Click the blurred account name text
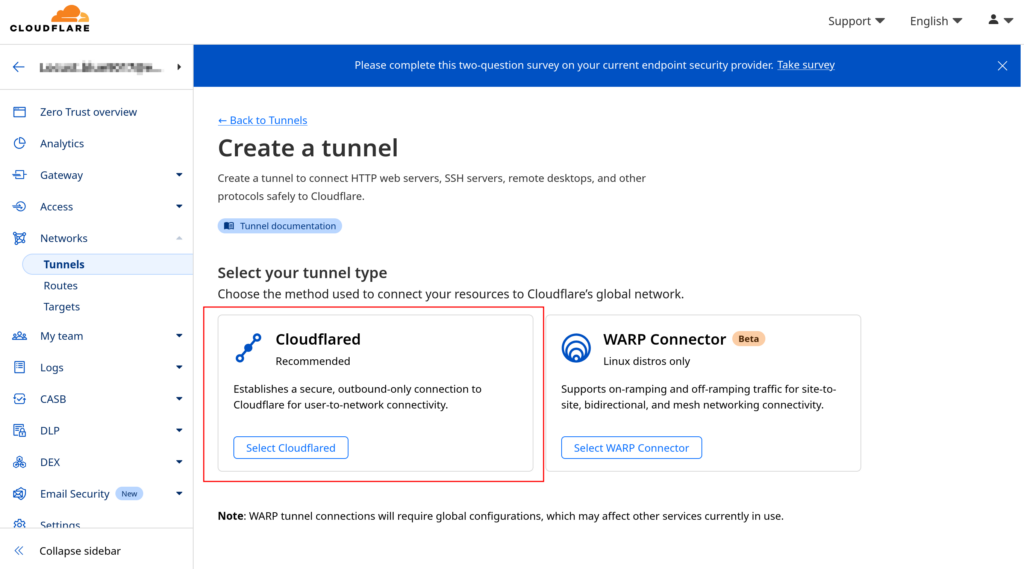The width and height of the screenshot is (1024, 569). (x=100, y=67)
